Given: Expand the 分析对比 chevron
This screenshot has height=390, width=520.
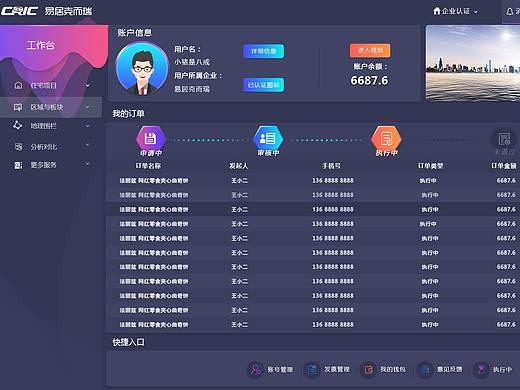Looking at the screenshot, I should (x=87, y=145).
